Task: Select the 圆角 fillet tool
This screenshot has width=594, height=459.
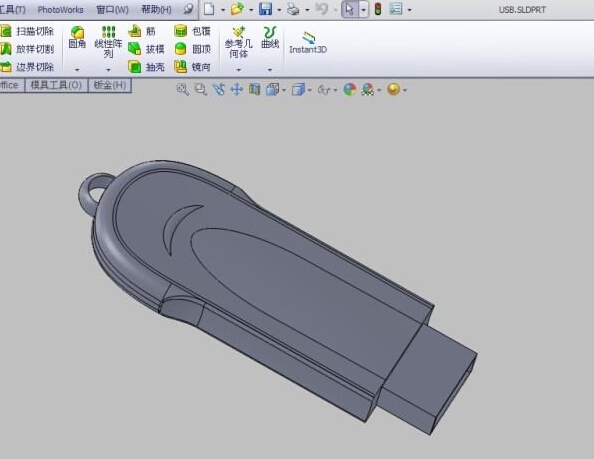Action: tap(77, 37)
